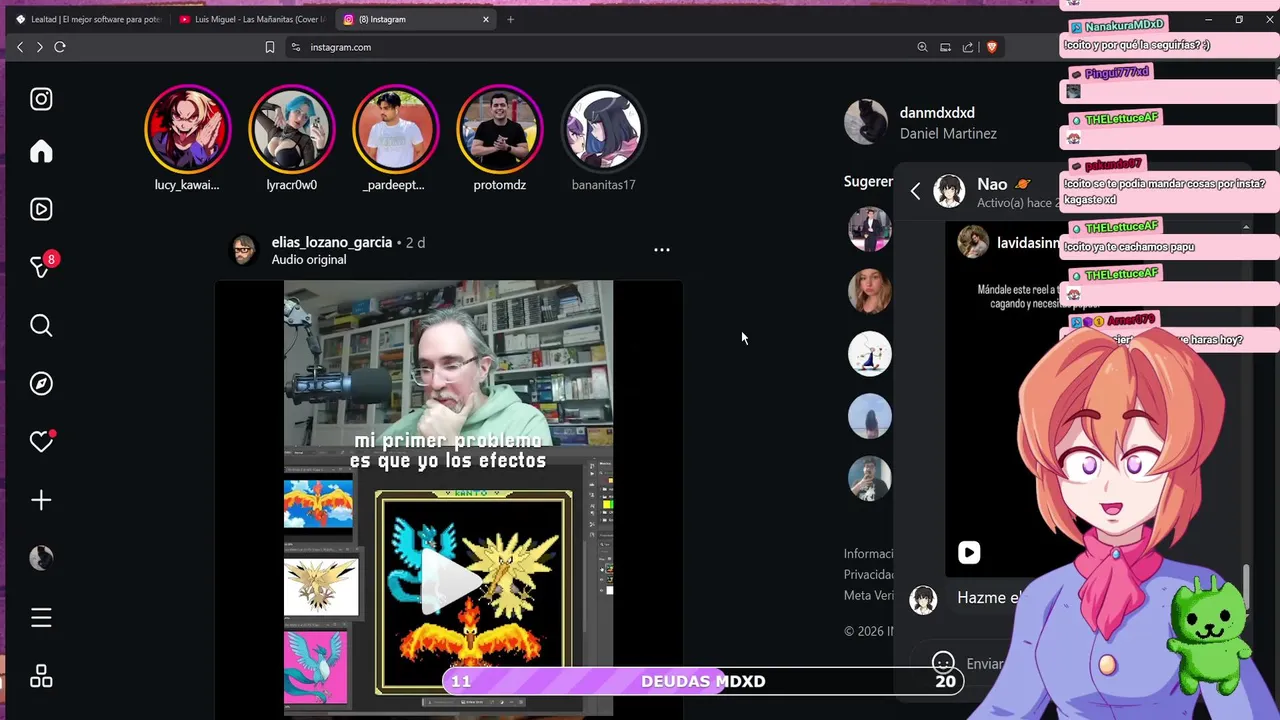Open elias_lozano_garcia profile link
Viewport: 1280px width, 720px height.
click(331, 242)
